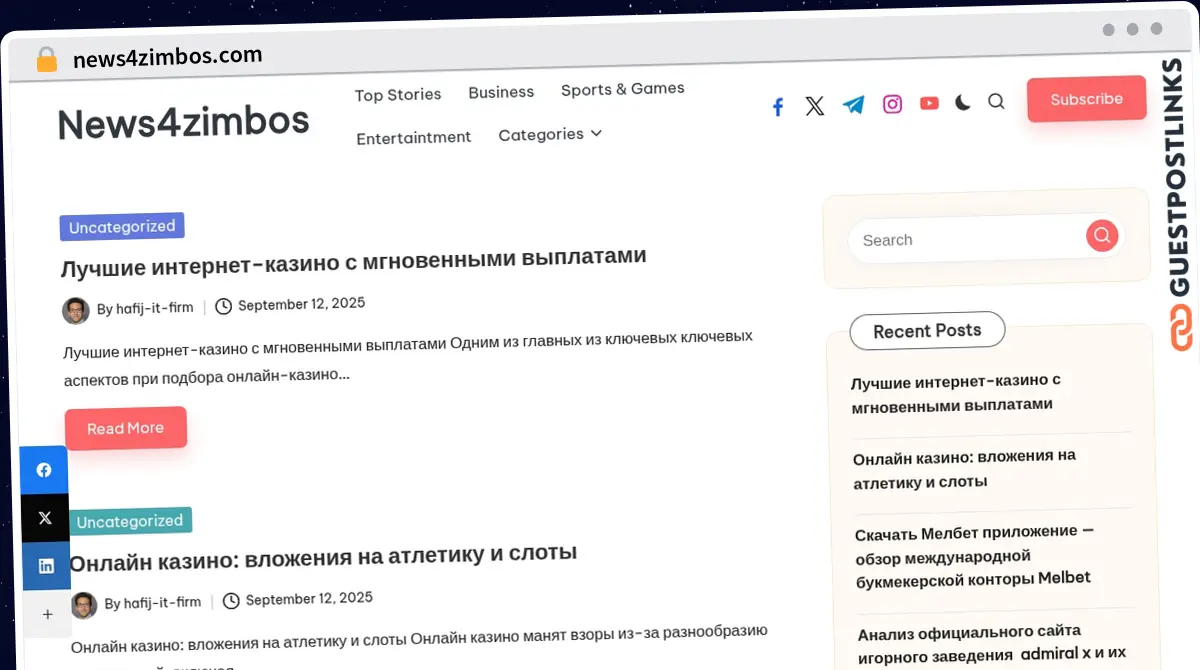Share via floating LinkedIn button
Screen dimensions: 1200x670
coord(46,566)
